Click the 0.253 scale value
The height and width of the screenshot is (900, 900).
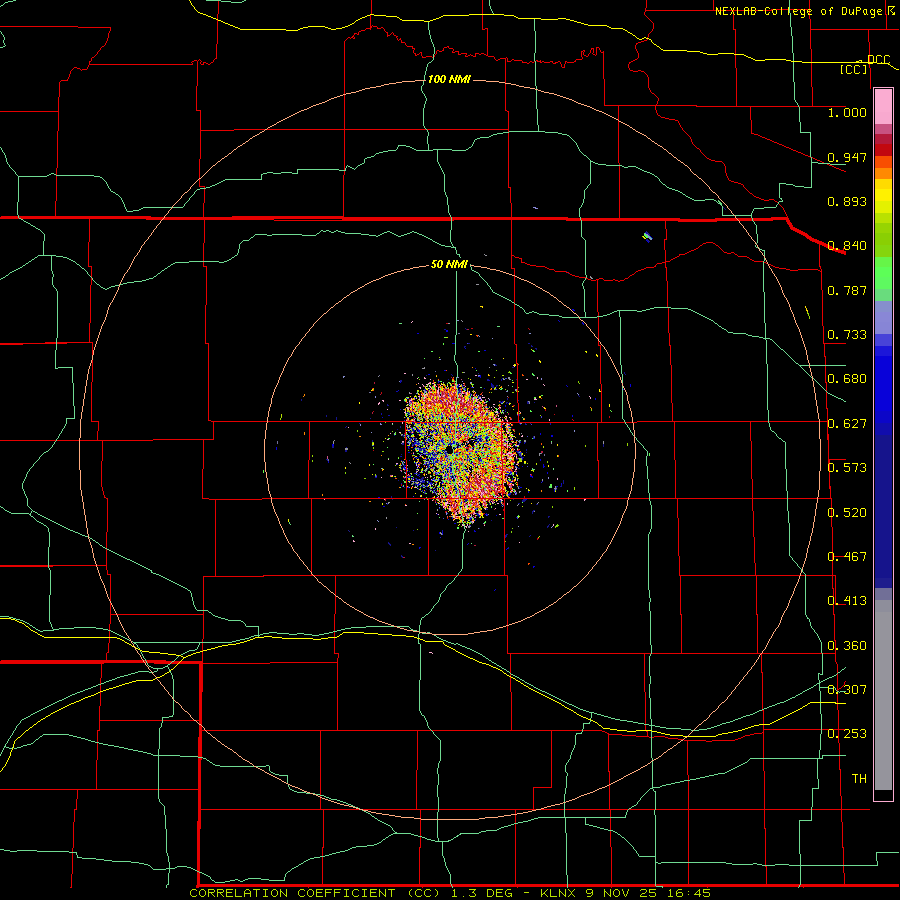[x=847, y=734]
